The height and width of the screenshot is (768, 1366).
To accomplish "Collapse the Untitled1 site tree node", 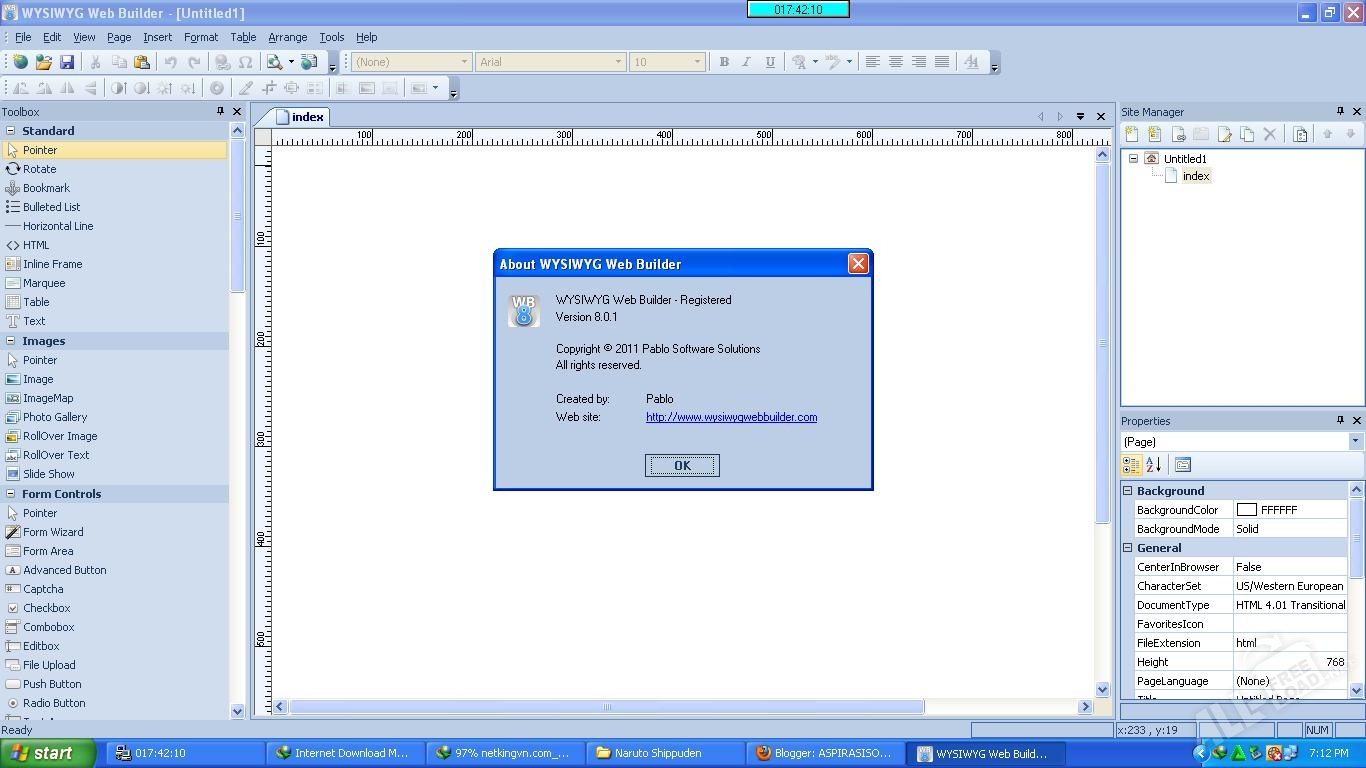I will pyautogui.click(x=1133, y=159).
